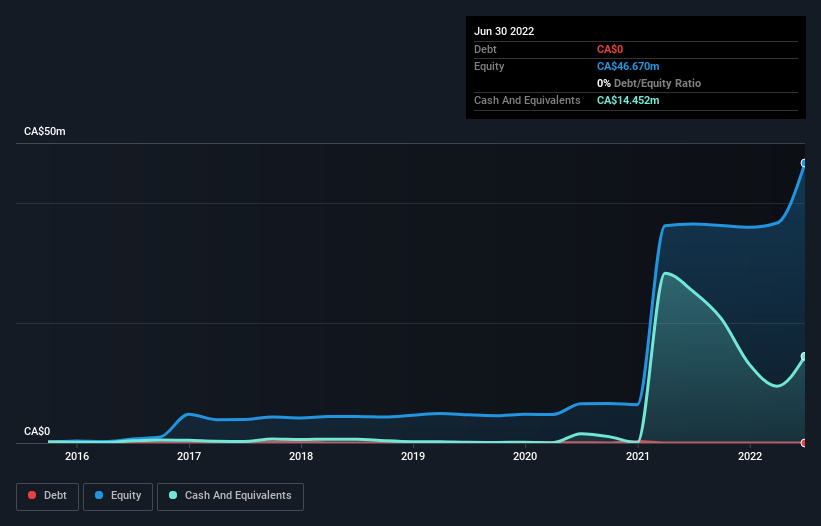Click the 2022 x-axis label
821x526 pixels.
click(x=750, y=456)
